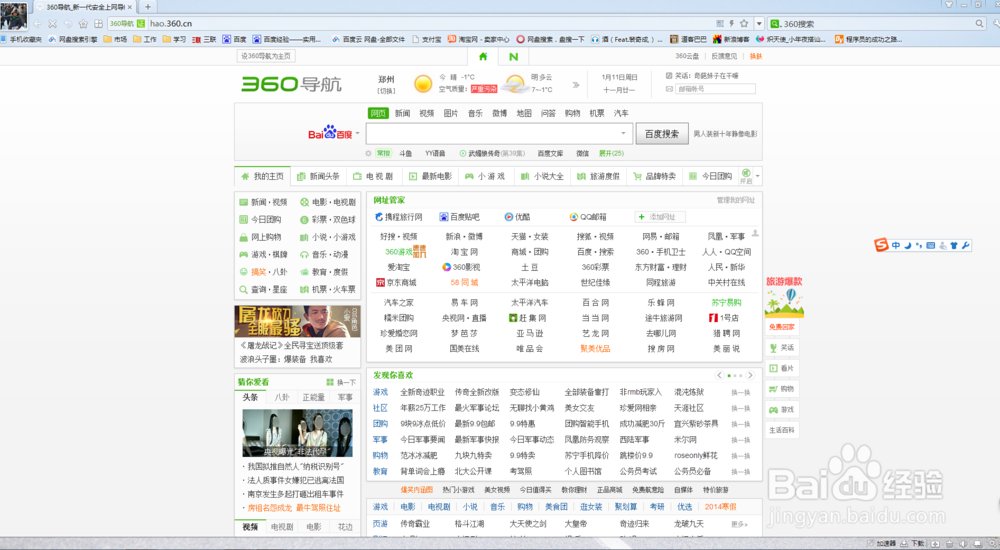Click the browser back arrow

coord(38,24)
